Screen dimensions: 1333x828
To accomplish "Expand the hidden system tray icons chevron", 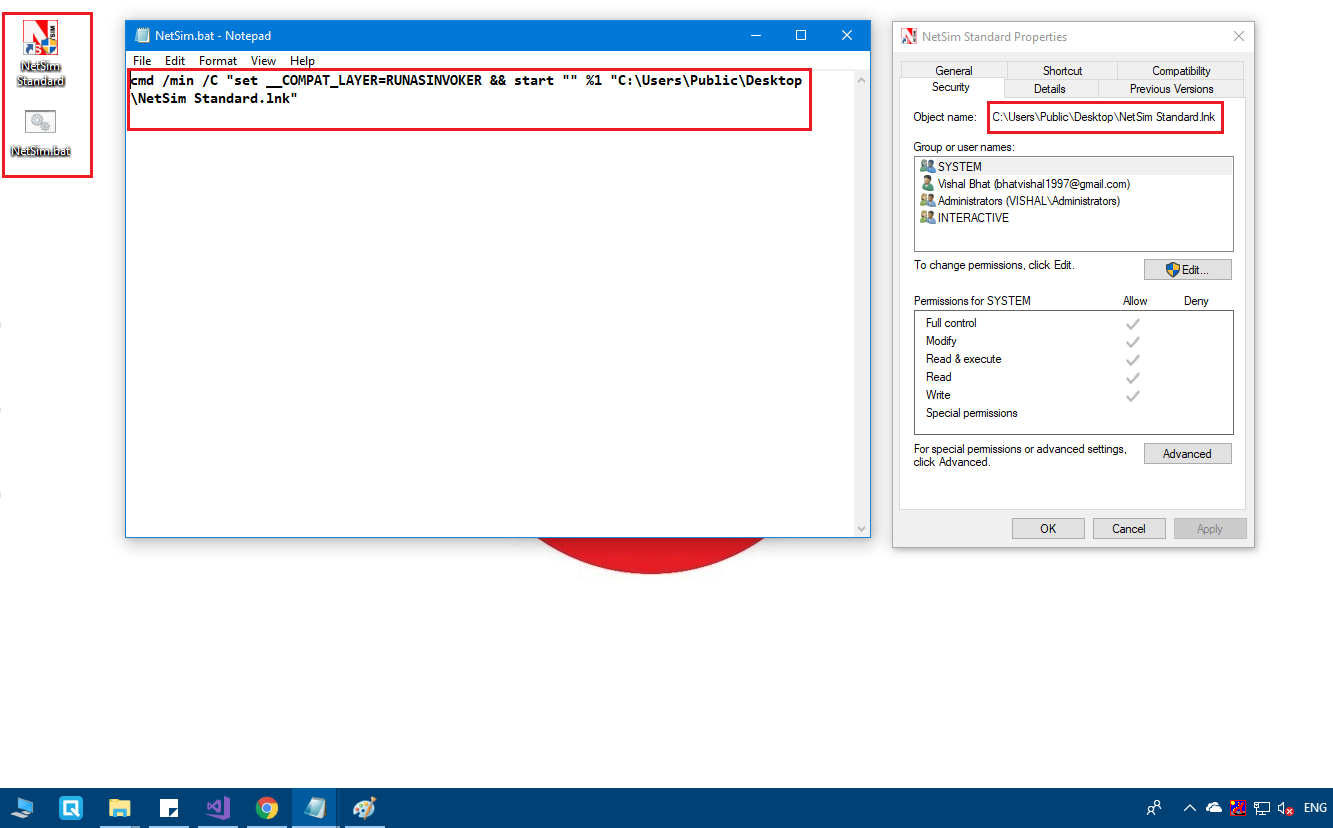I will point(1190,808).
